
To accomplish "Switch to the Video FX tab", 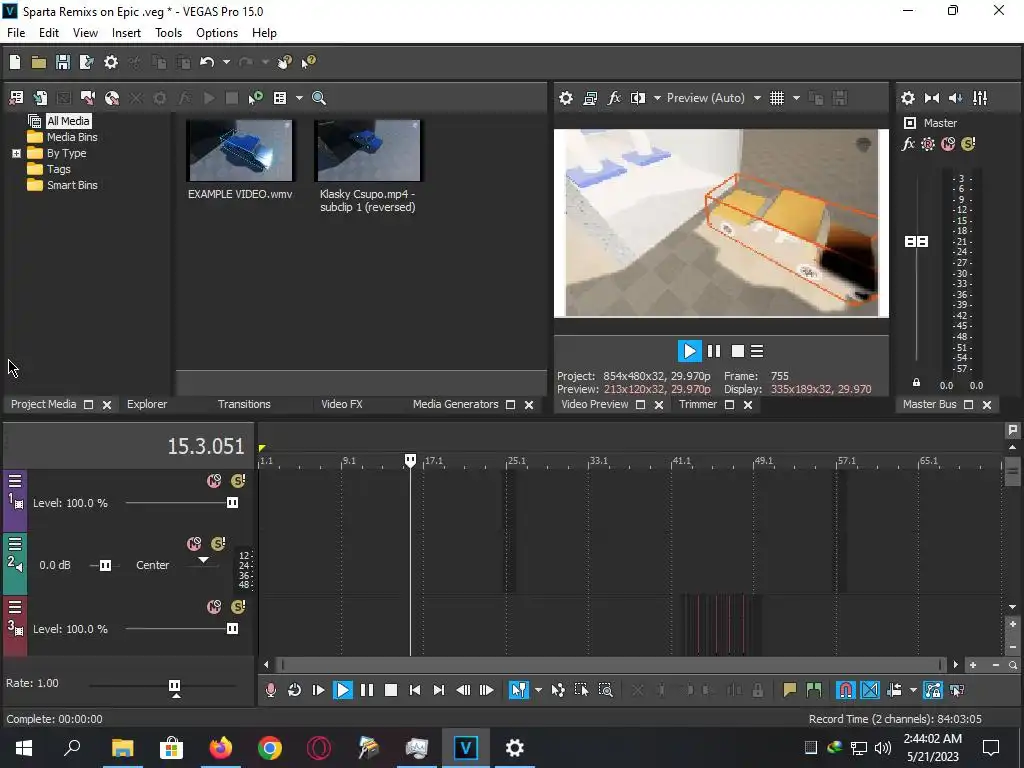I will 342,404.
